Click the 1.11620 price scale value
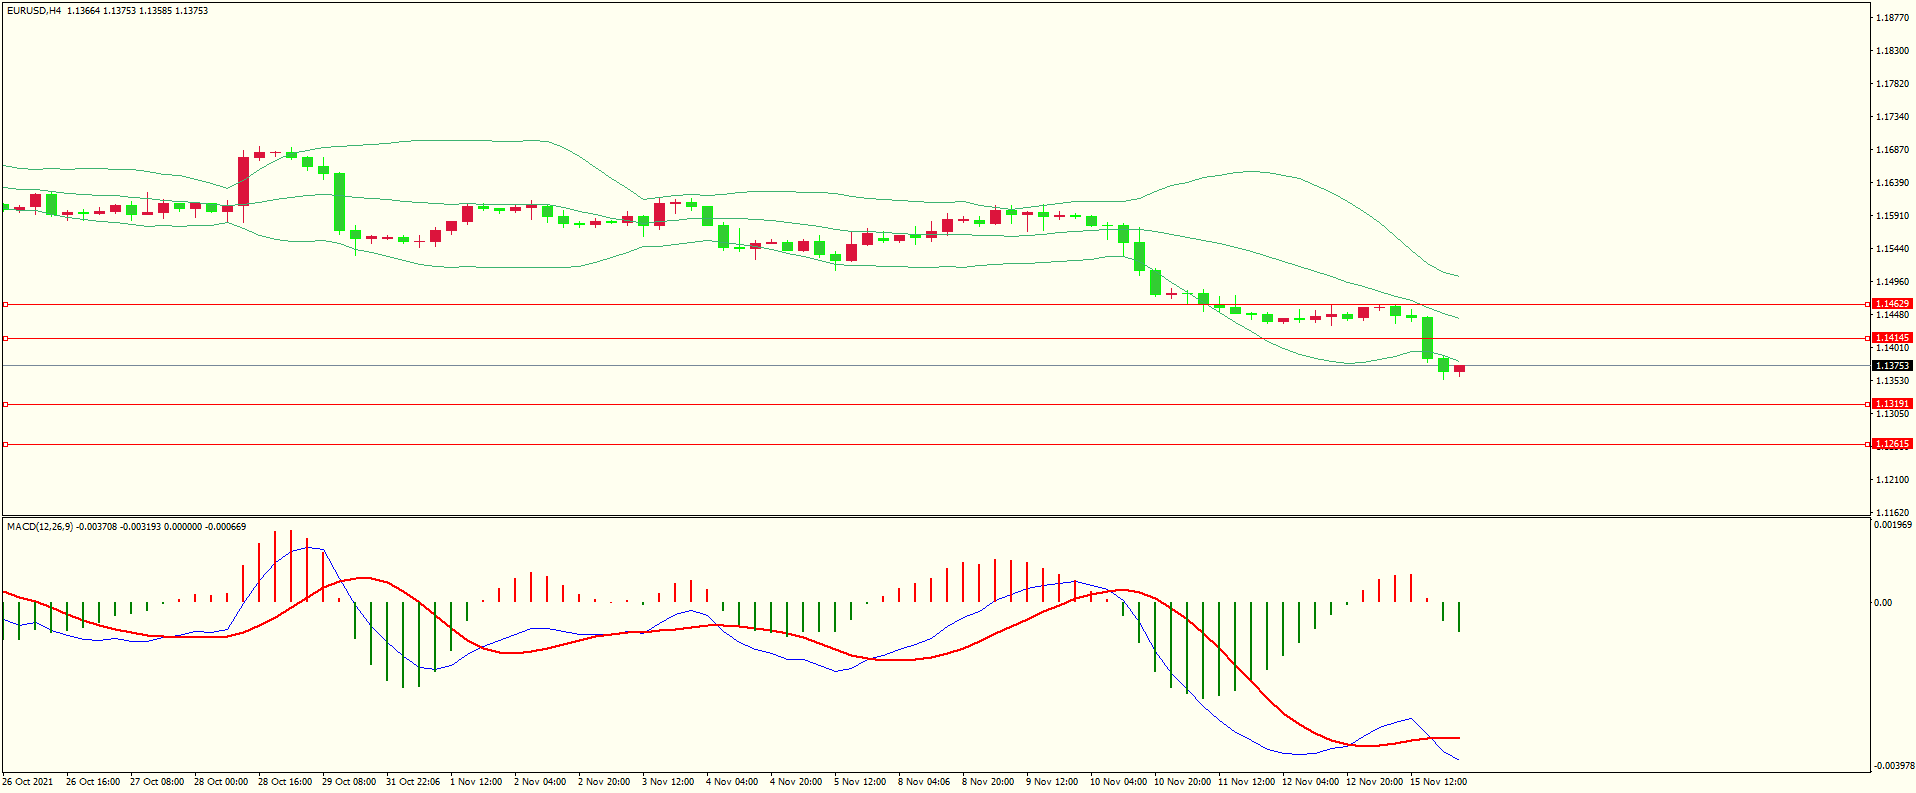The width and height of the screenshot is (1916, 793). coord(1892,512)
